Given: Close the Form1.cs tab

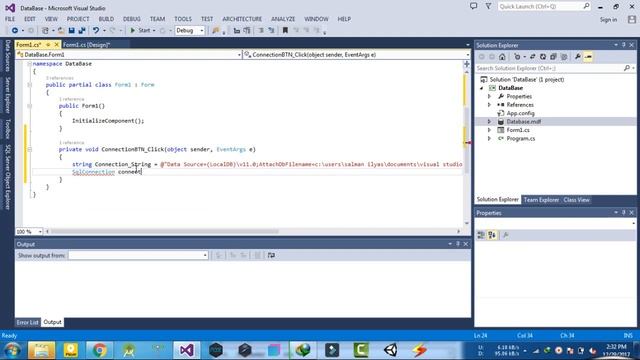Looking at the screenshot, I should click(56, 44).
